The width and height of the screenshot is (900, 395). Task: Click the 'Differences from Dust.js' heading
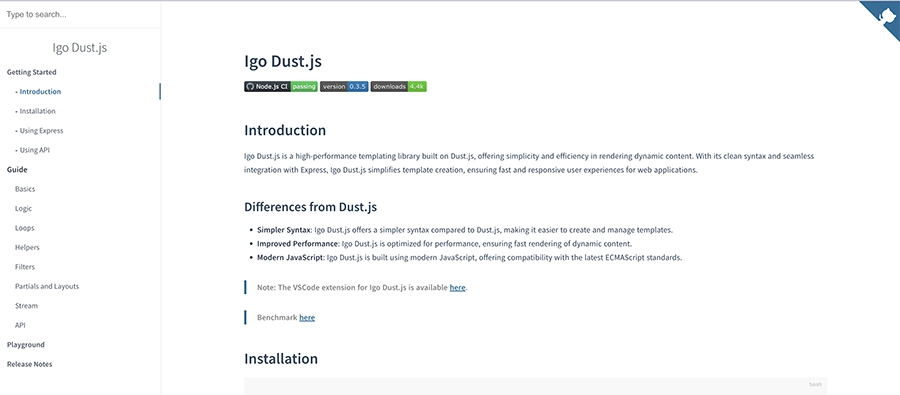[311, 207]
